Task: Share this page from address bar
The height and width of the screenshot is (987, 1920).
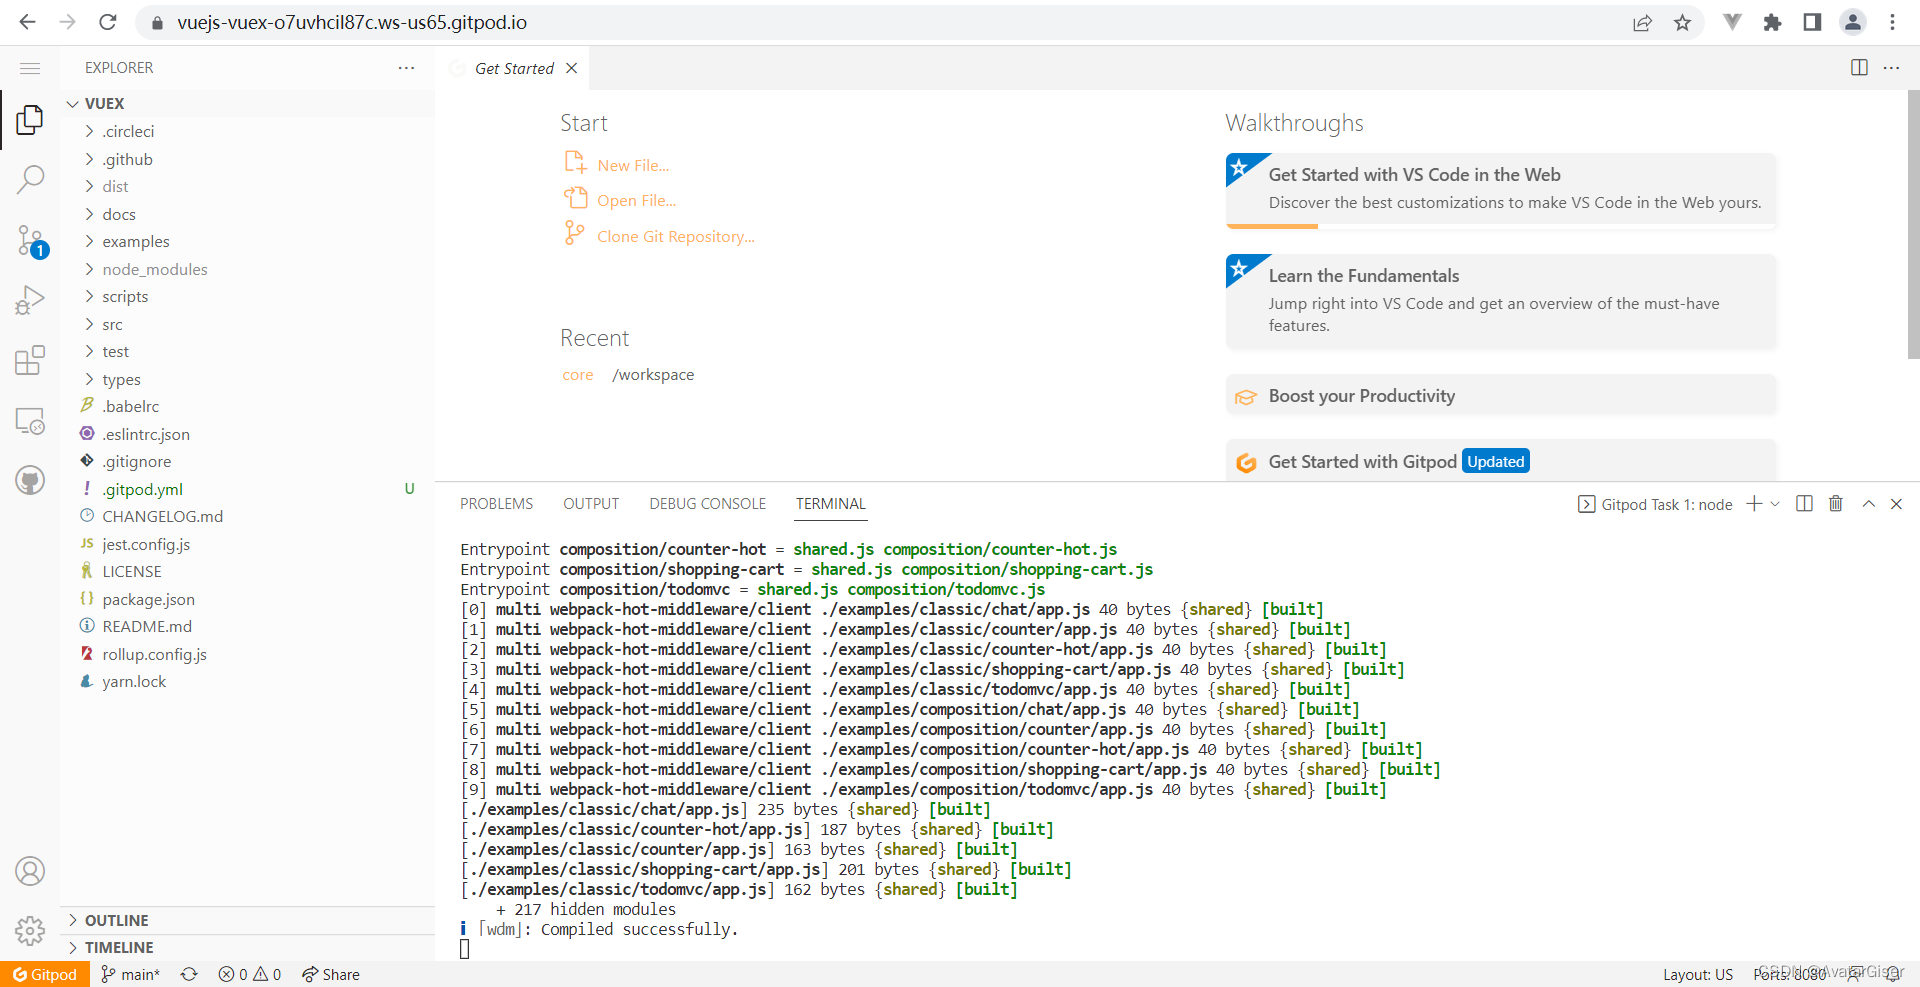Action: pyautogui.click(x=1642, y=22)
